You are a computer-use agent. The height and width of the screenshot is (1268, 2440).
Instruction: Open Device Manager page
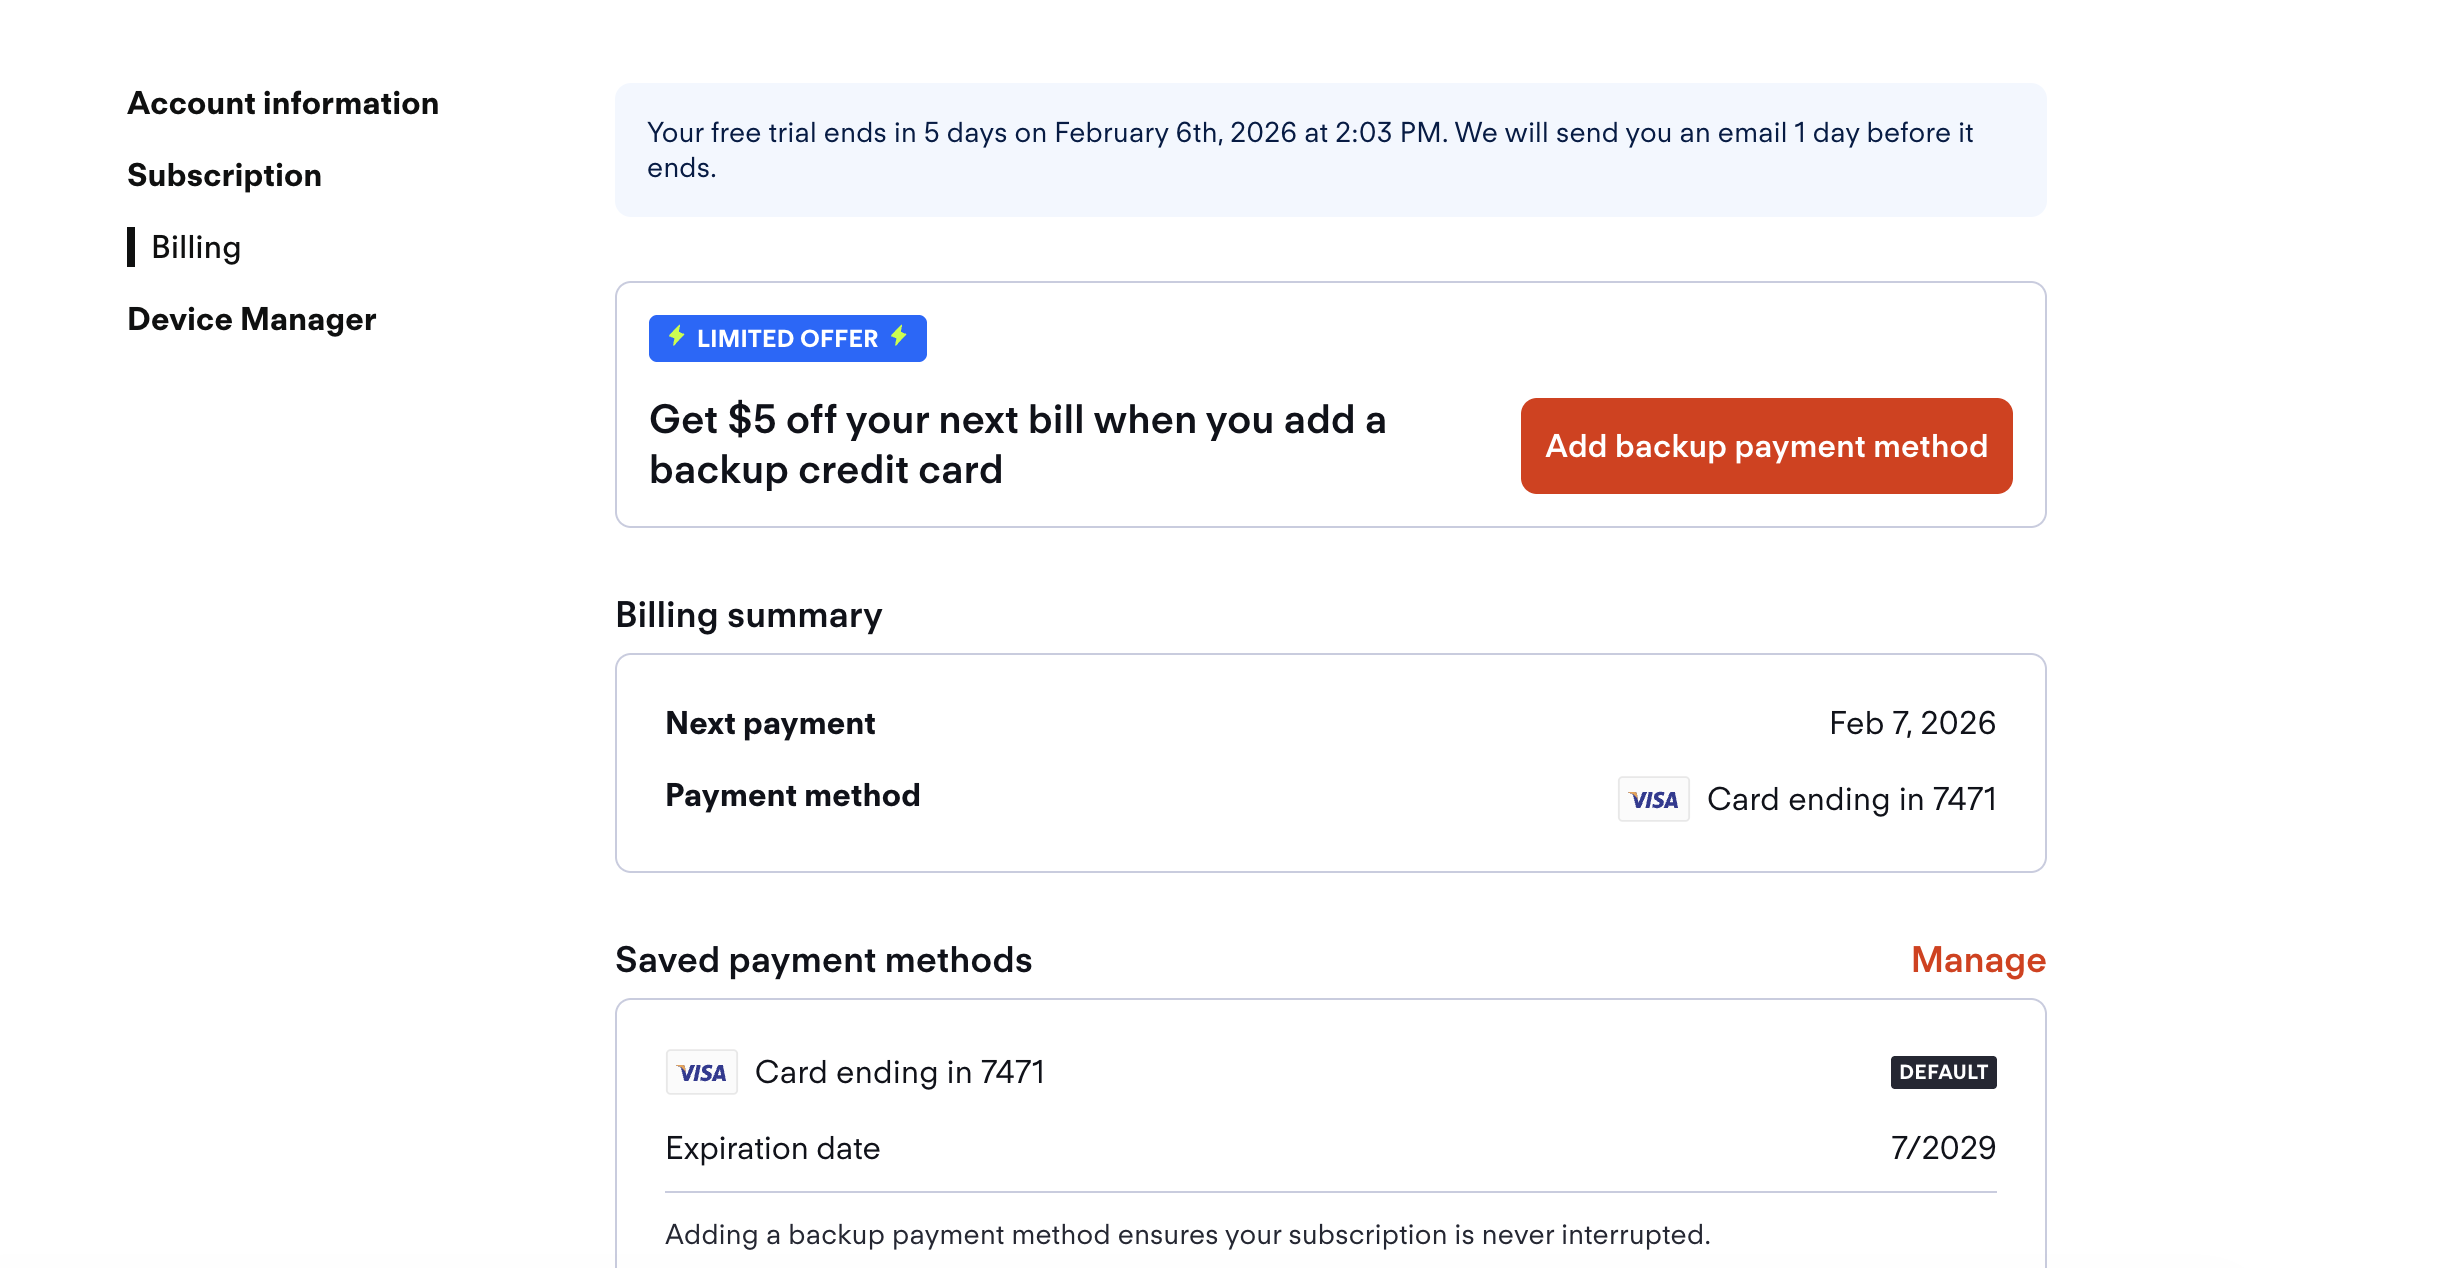[251, 319]
